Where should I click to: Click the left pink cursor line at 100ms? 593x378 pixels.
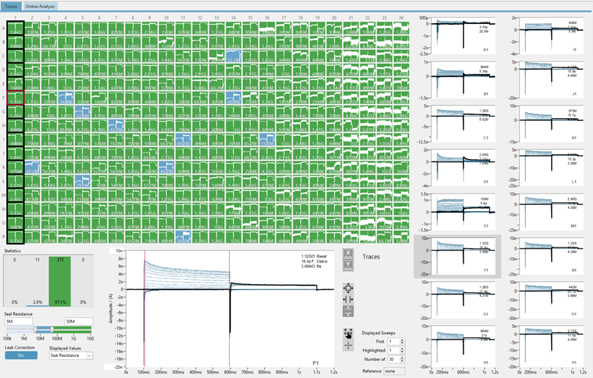coord(144,308)
